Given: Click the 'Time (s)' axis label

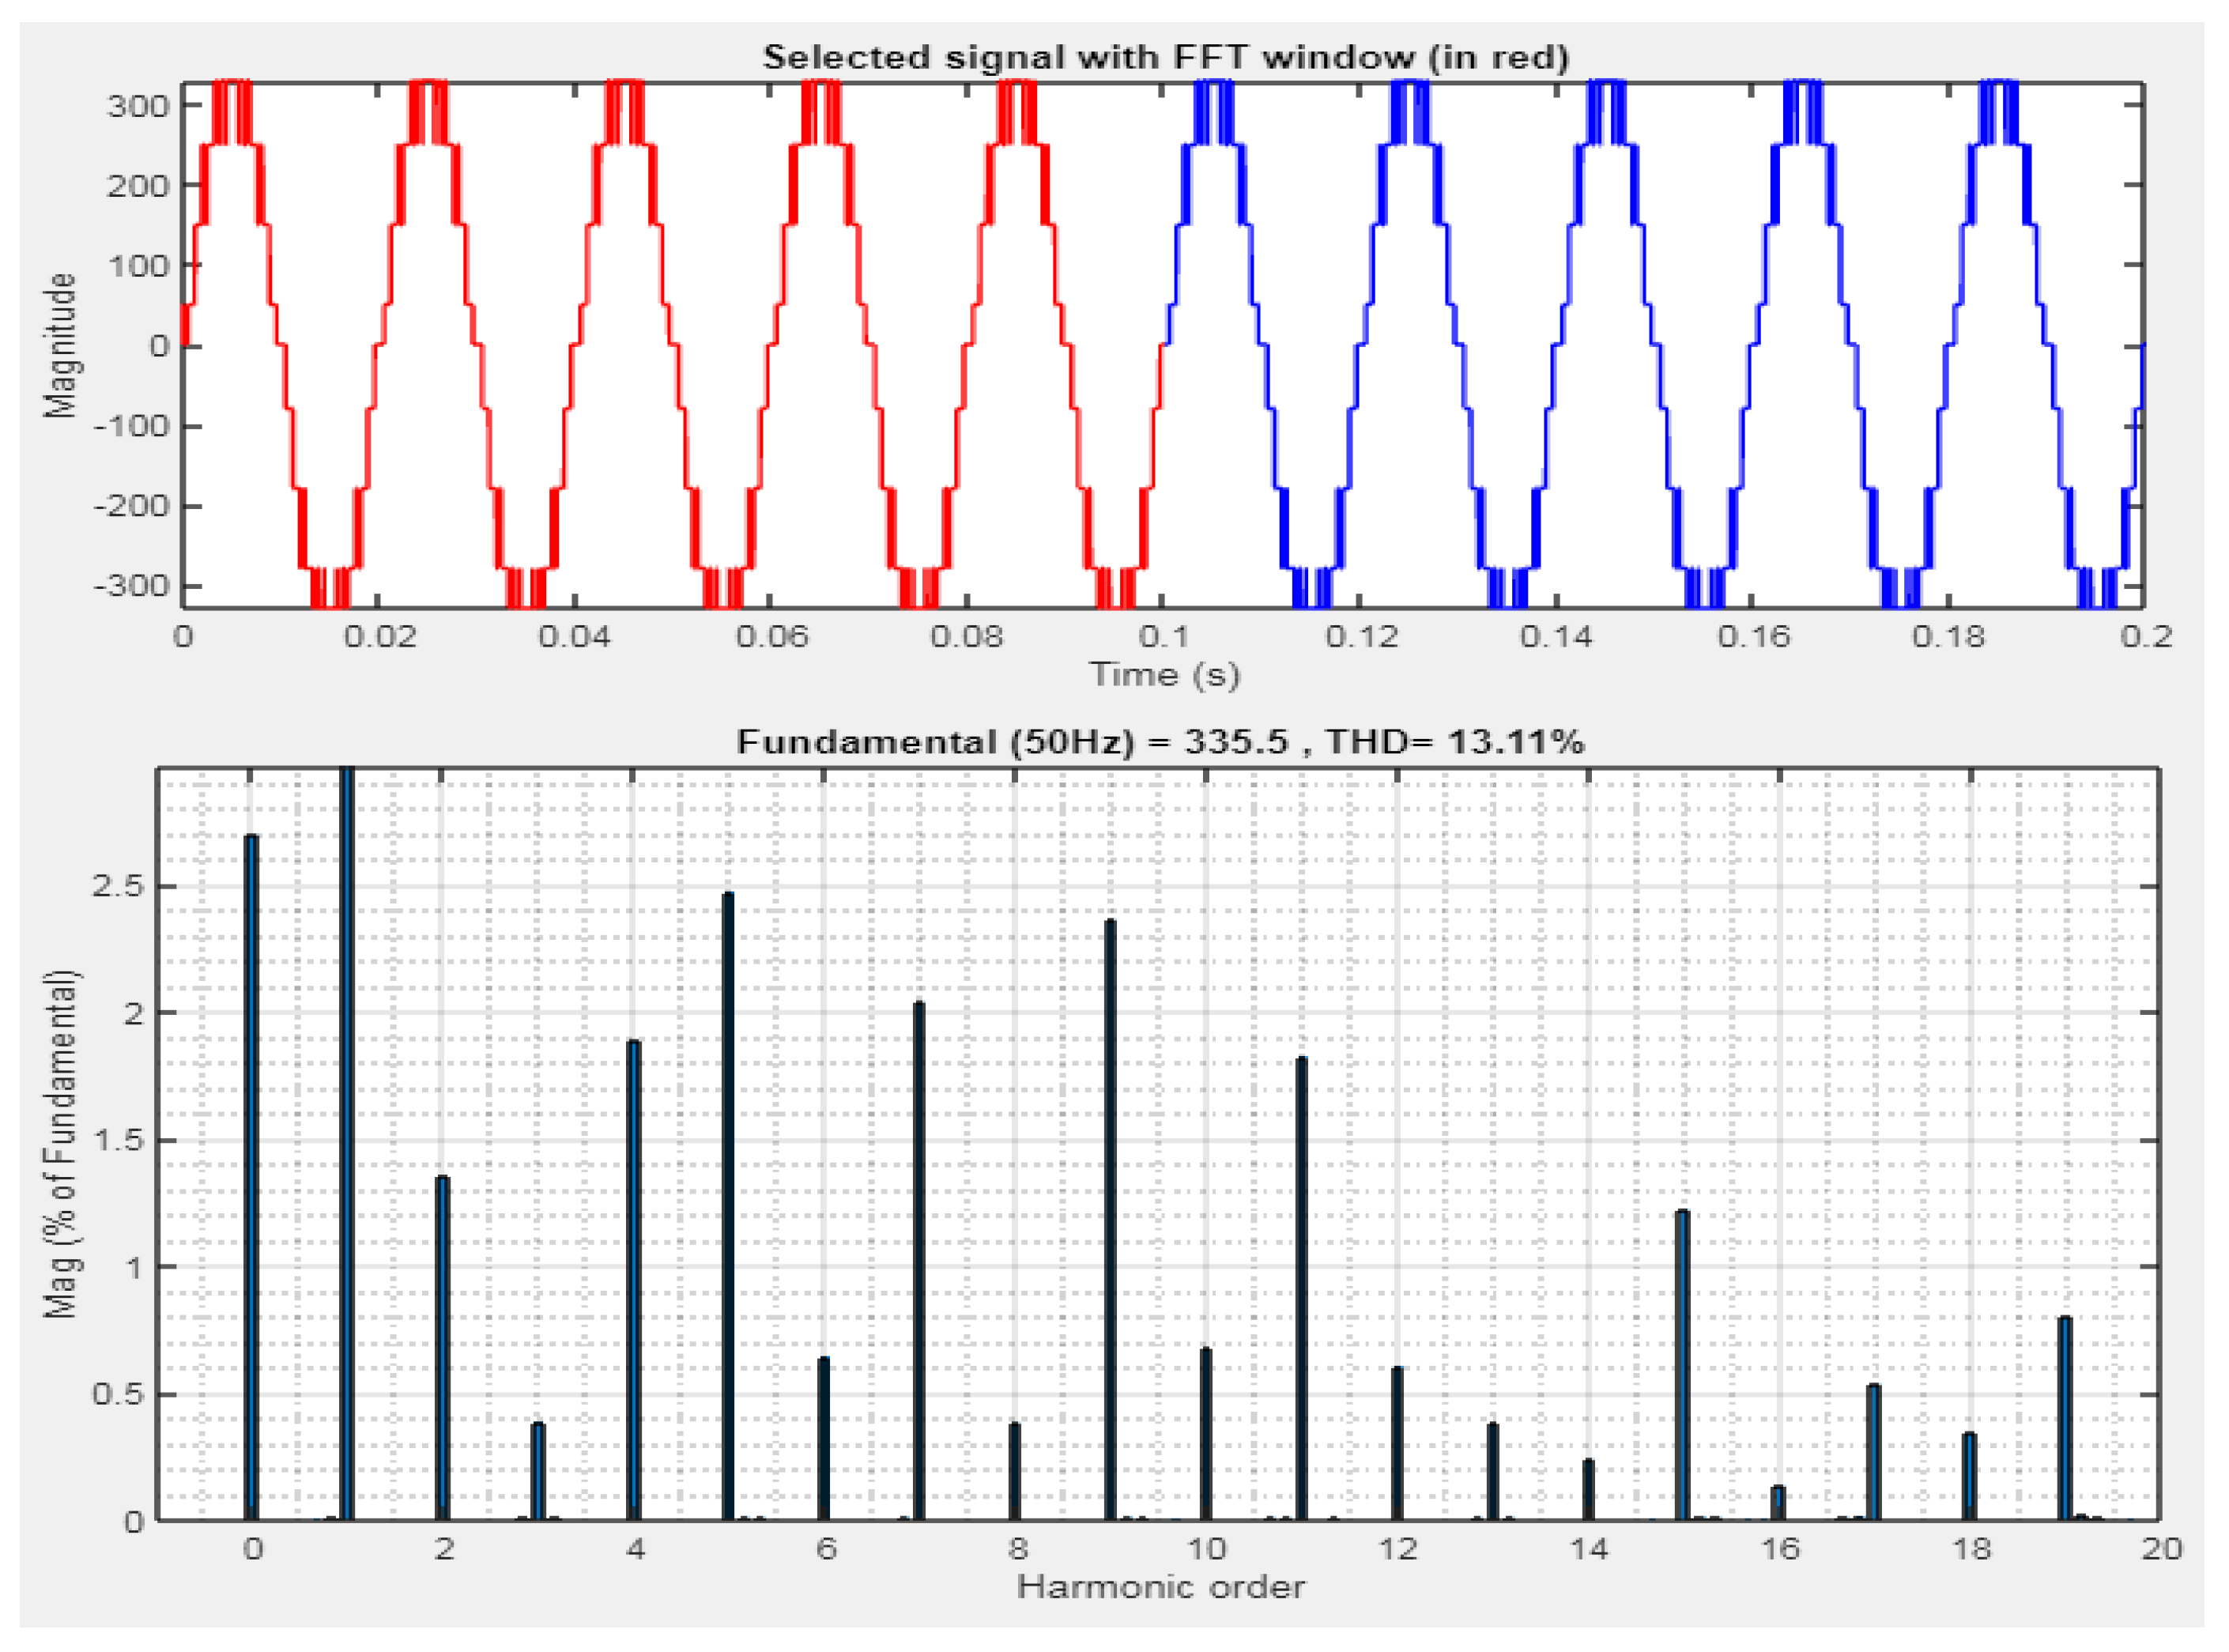Looking at the screenshot, I should click(x=1164, y=675).
